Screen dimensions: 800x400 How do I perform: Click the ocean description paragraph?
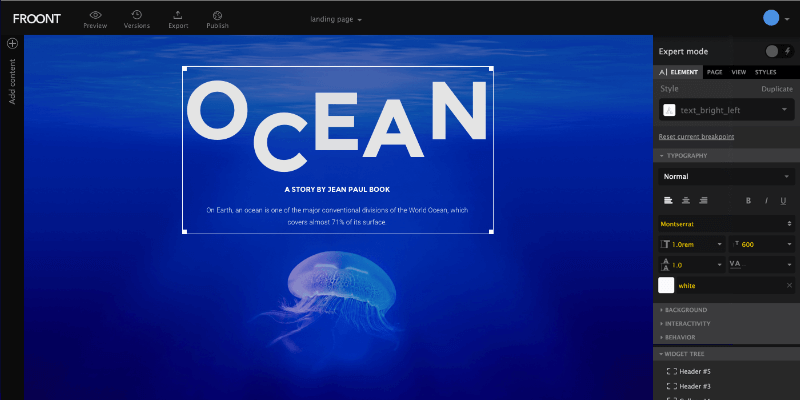point(337,216)
